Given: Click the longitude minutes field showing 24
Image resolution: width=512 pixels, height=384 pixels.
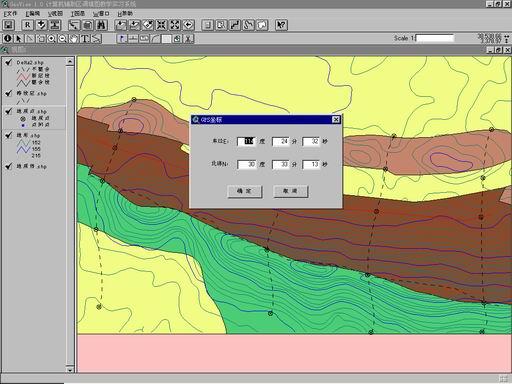Looking at the screenshot, I should pyautogui.click(x=281, y=141).
